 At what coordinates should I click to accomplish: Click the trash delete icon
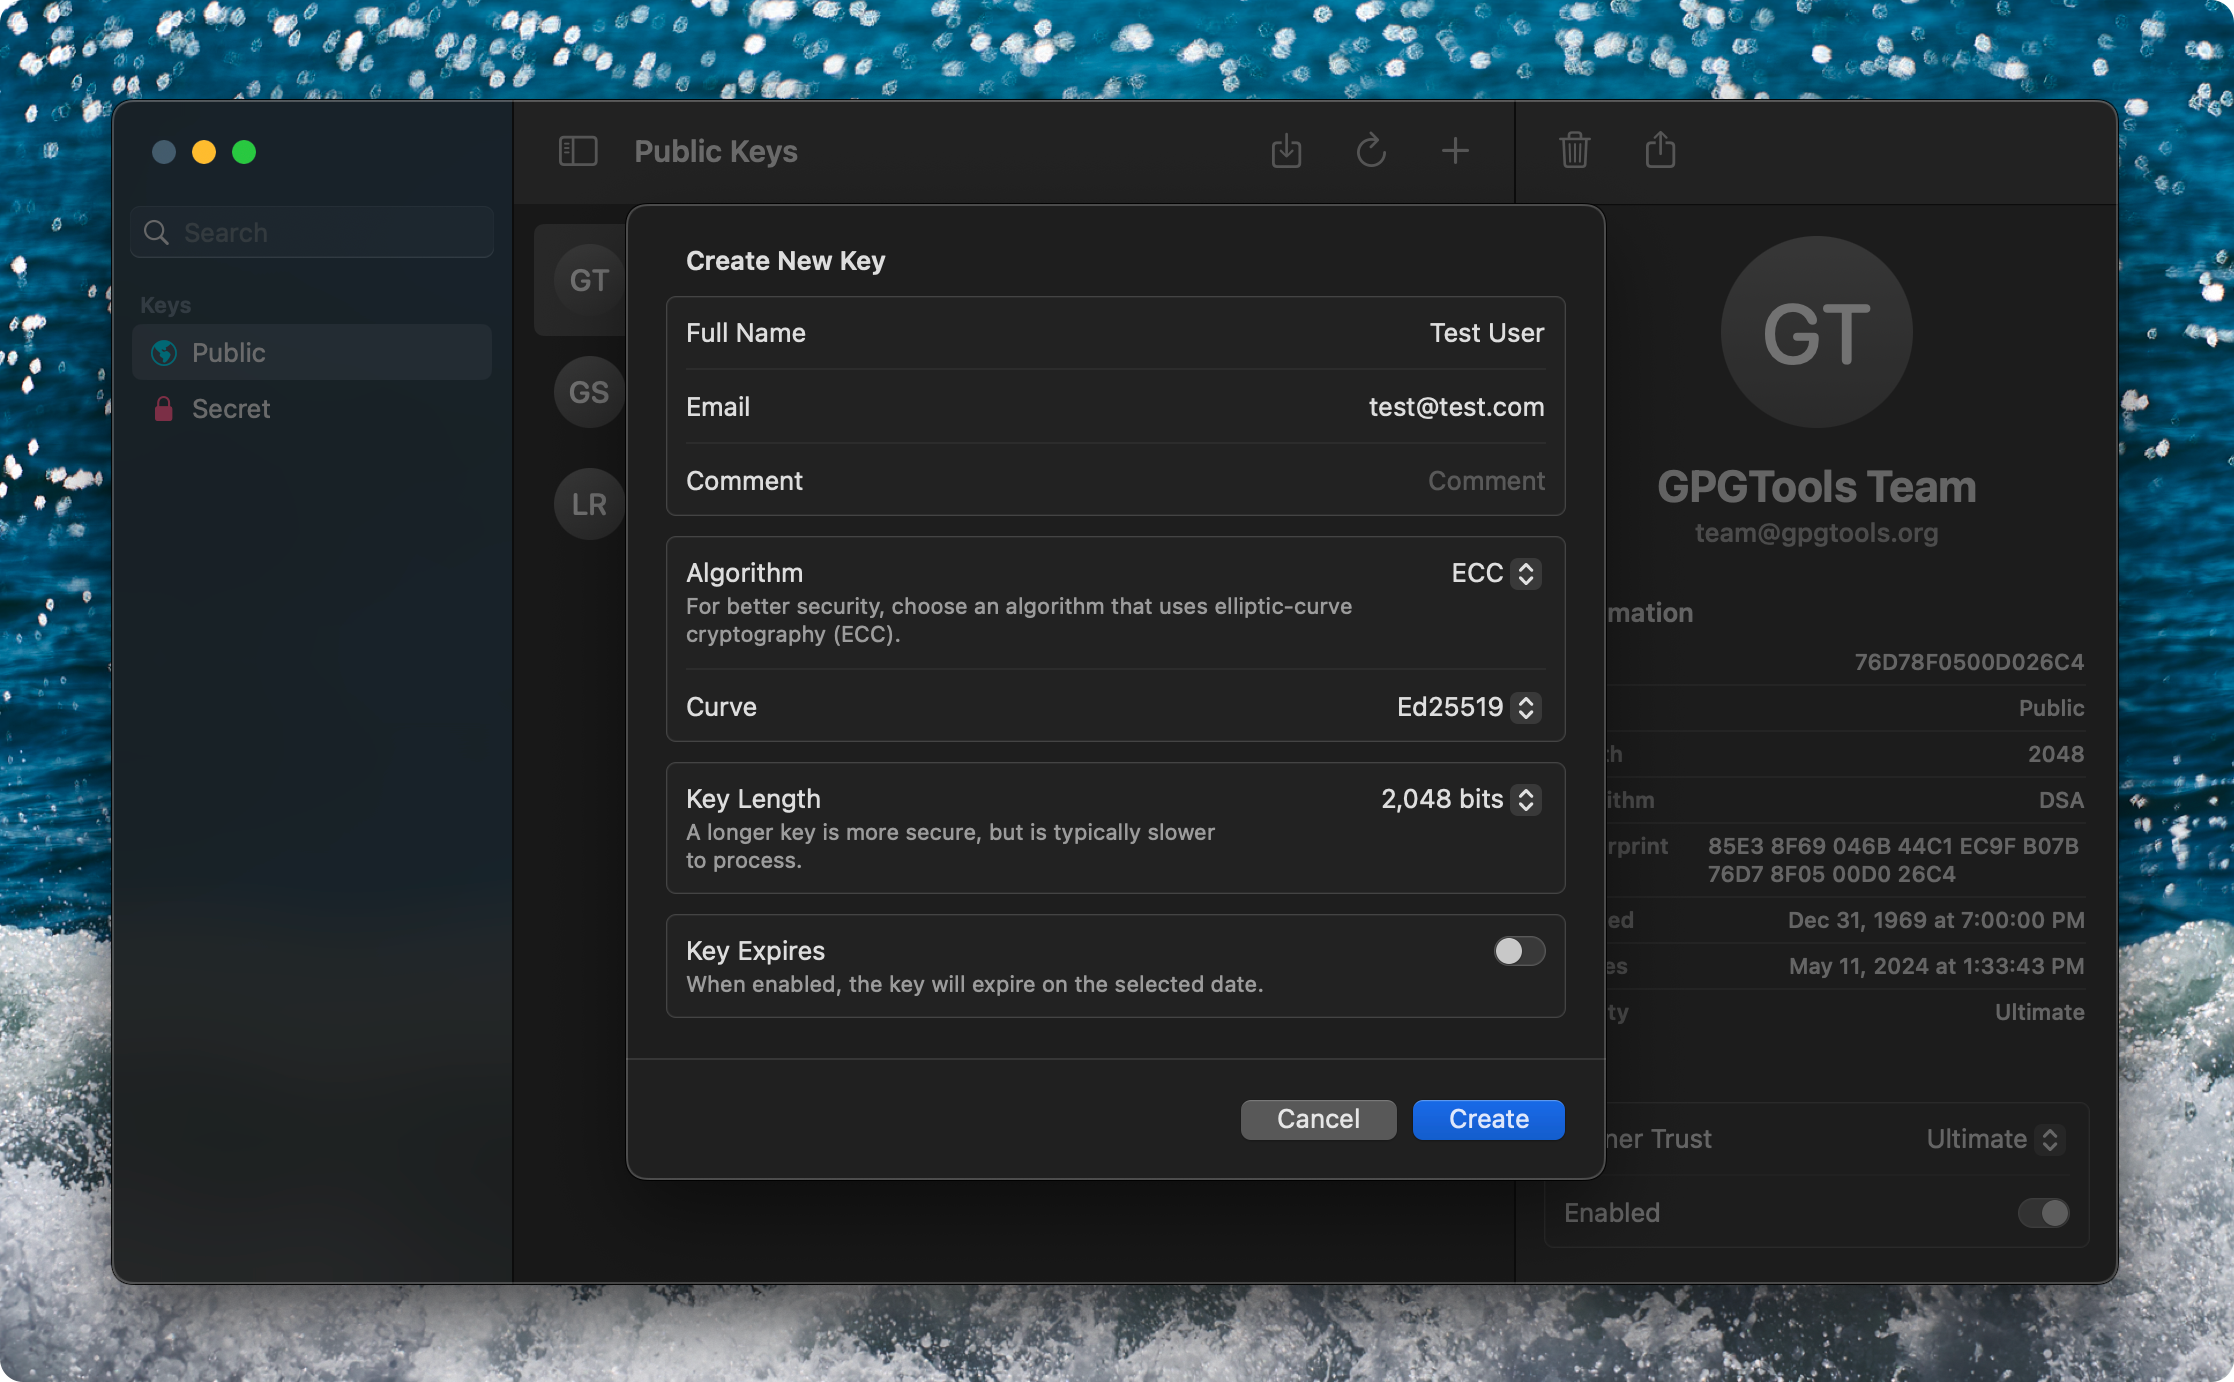pyautogui.click(x=1574, y=151)
